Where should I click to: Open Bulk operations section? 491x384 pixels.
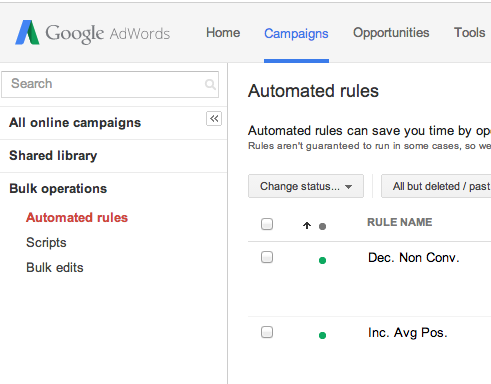(x=58, y=189)
